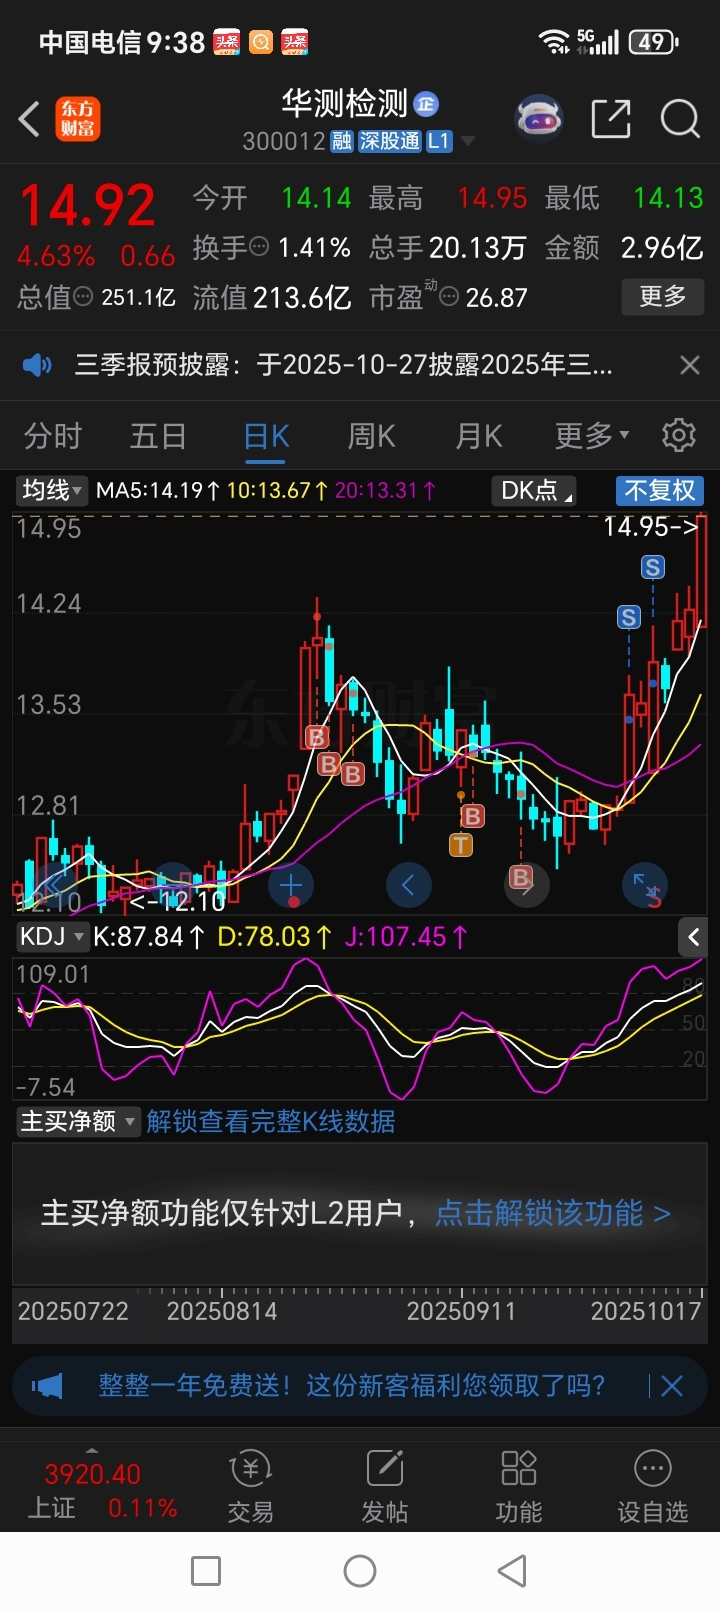Image resolution: width=720 pixels, height=1610 pixels.
Task: Open chart settings gear icon
Action: click(x=679, y=436)
